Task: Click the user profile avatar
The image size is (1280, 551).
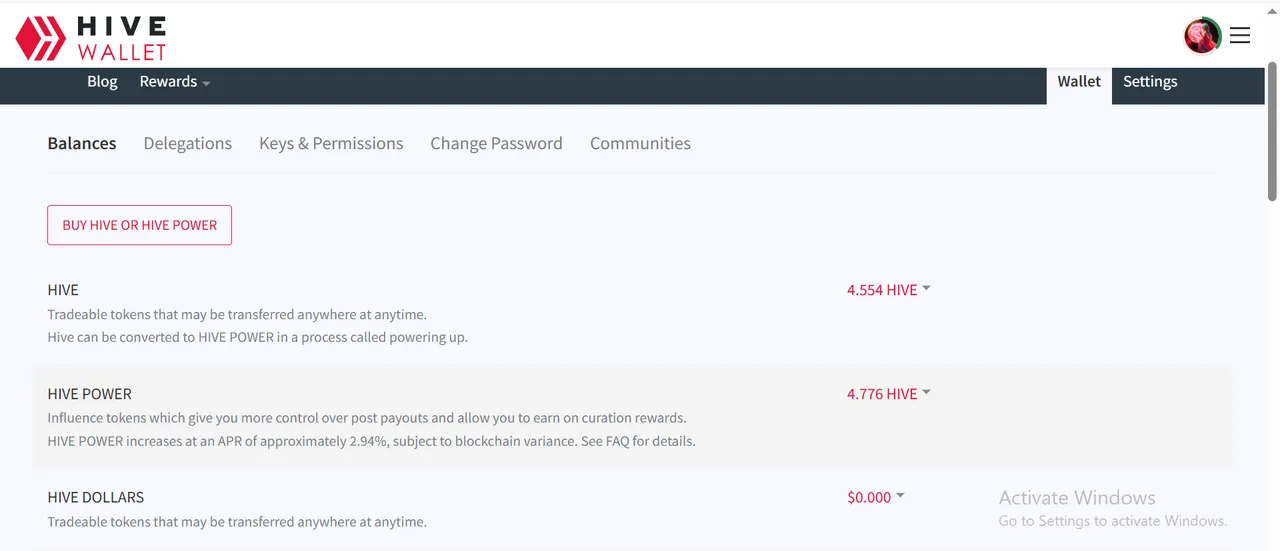Action: tap(1202, 36)
